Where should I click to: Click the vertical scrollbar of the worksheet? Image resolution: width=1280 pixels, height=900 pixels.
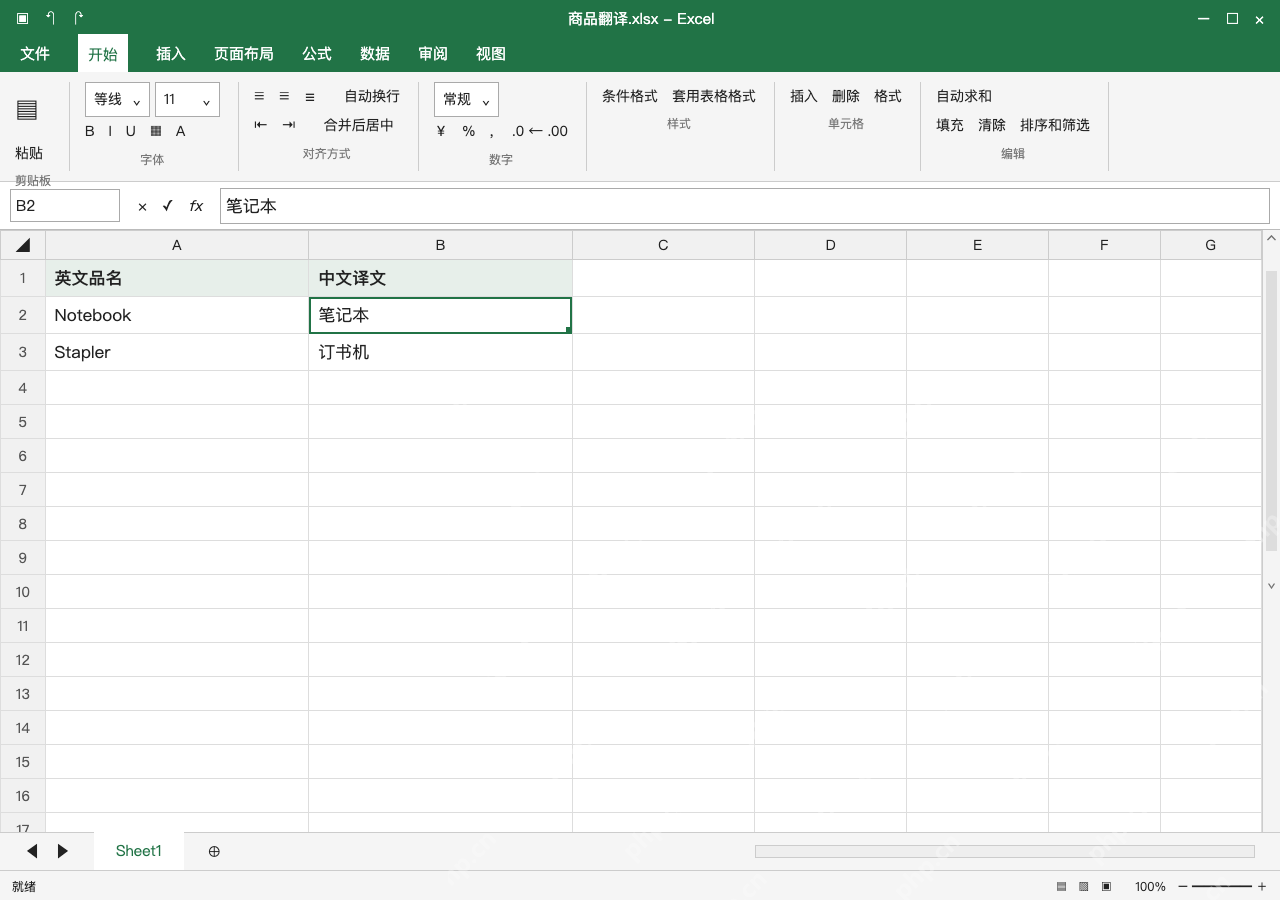pyautogui.click(x=1271, y=410)
